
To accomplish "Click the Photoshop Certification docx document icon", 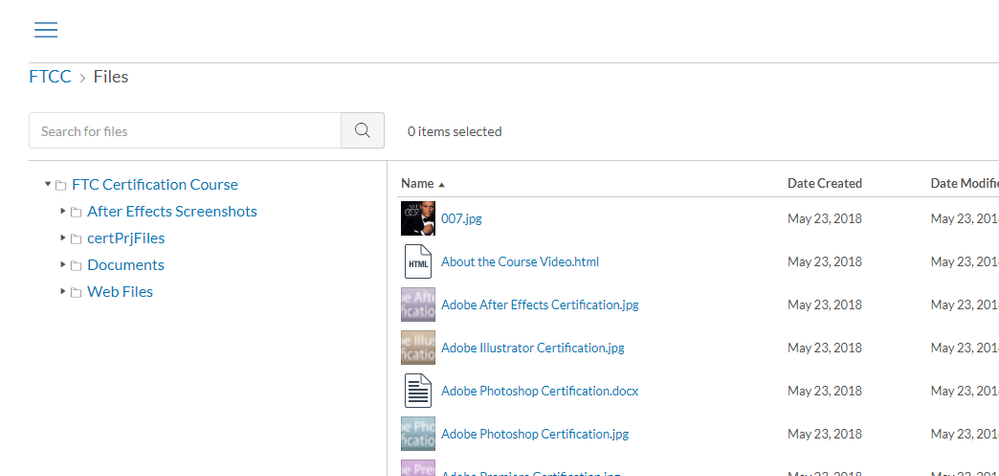I will pos(417,391).
